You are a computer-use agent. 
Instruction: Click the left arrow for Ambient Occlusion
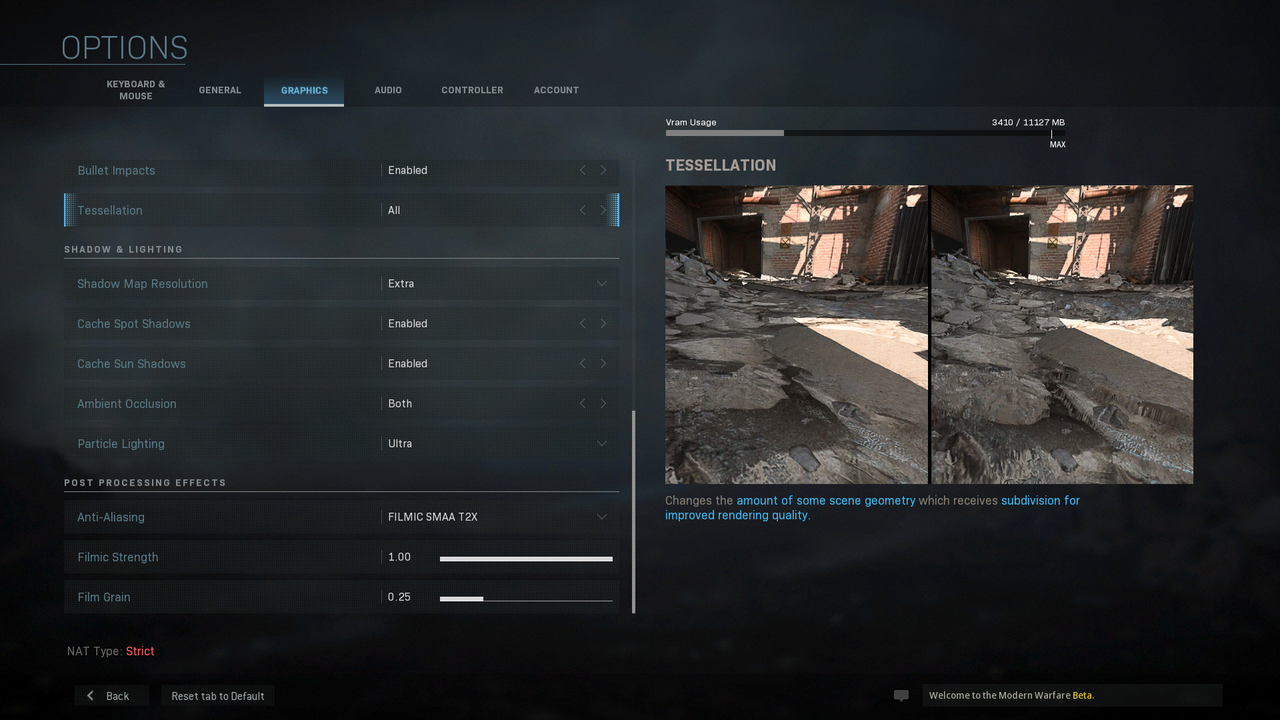click(x=583, y=404)
